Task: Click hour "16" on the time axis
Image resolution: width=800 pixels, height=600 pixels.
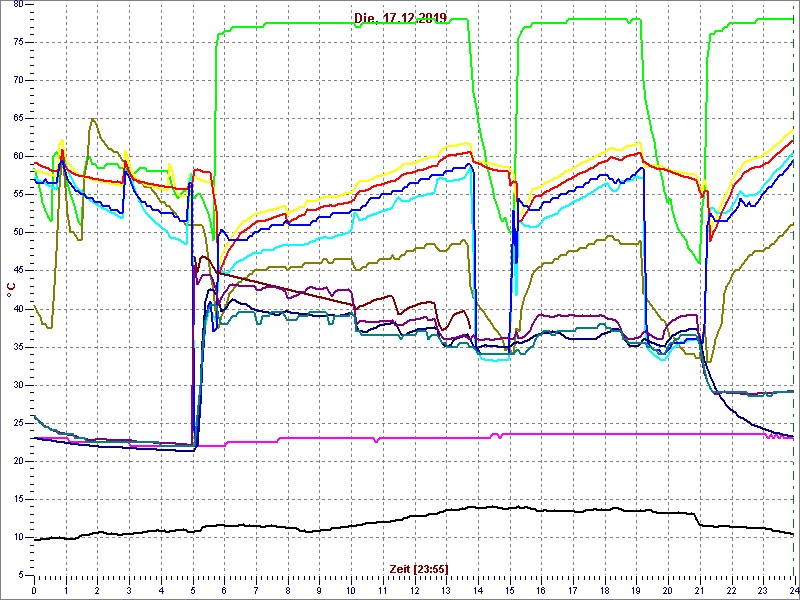Action: tap(541, 589)
